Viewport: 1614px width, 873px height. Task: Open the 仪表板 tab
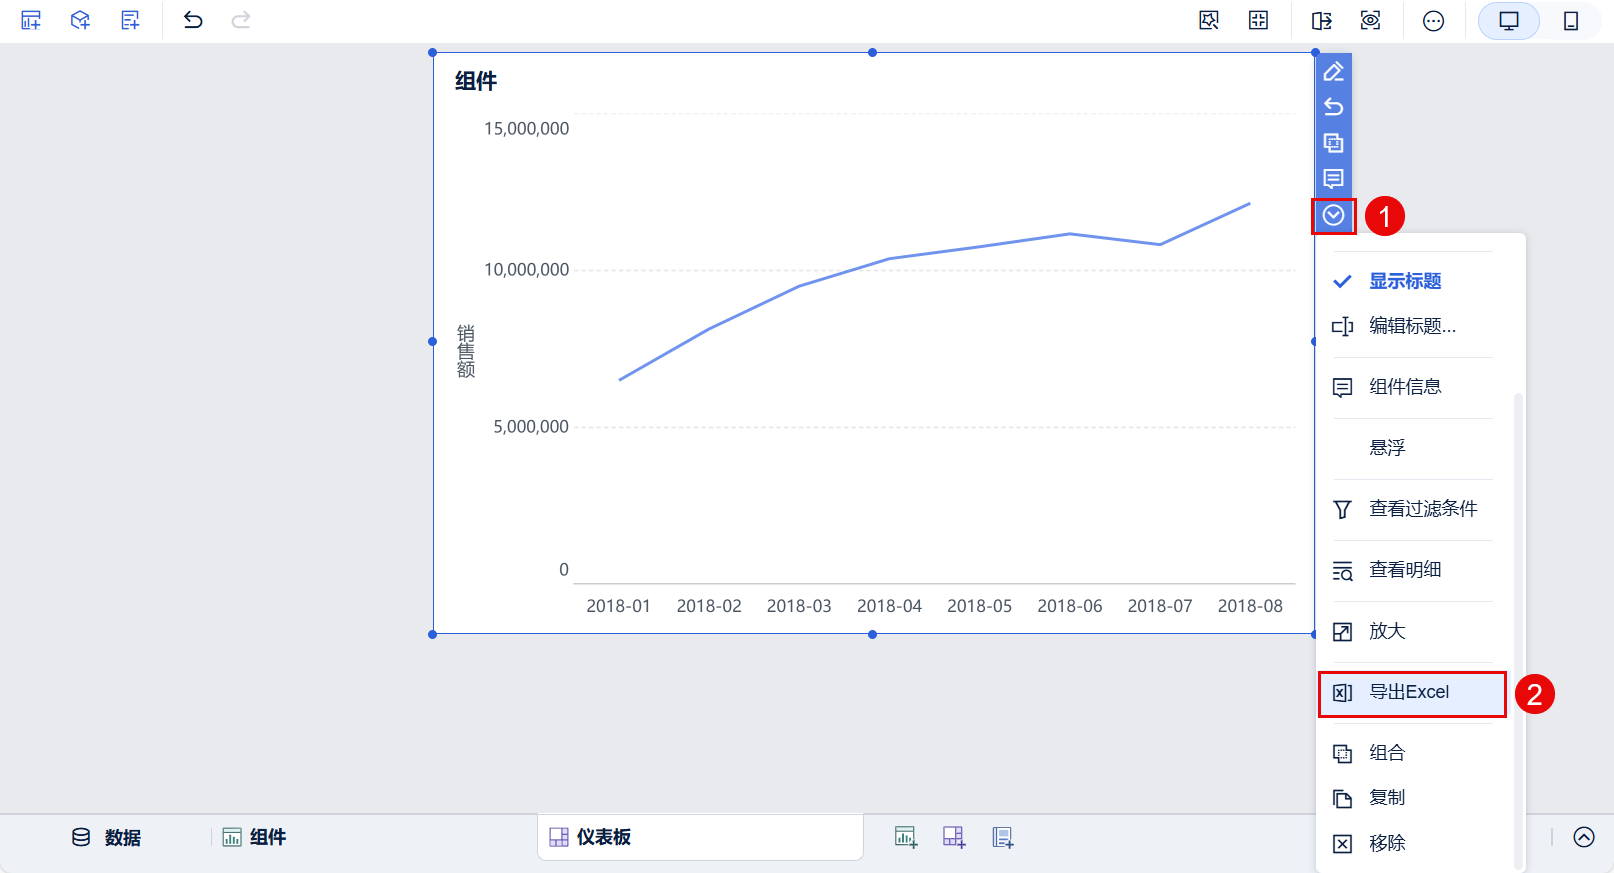point(602,837)
